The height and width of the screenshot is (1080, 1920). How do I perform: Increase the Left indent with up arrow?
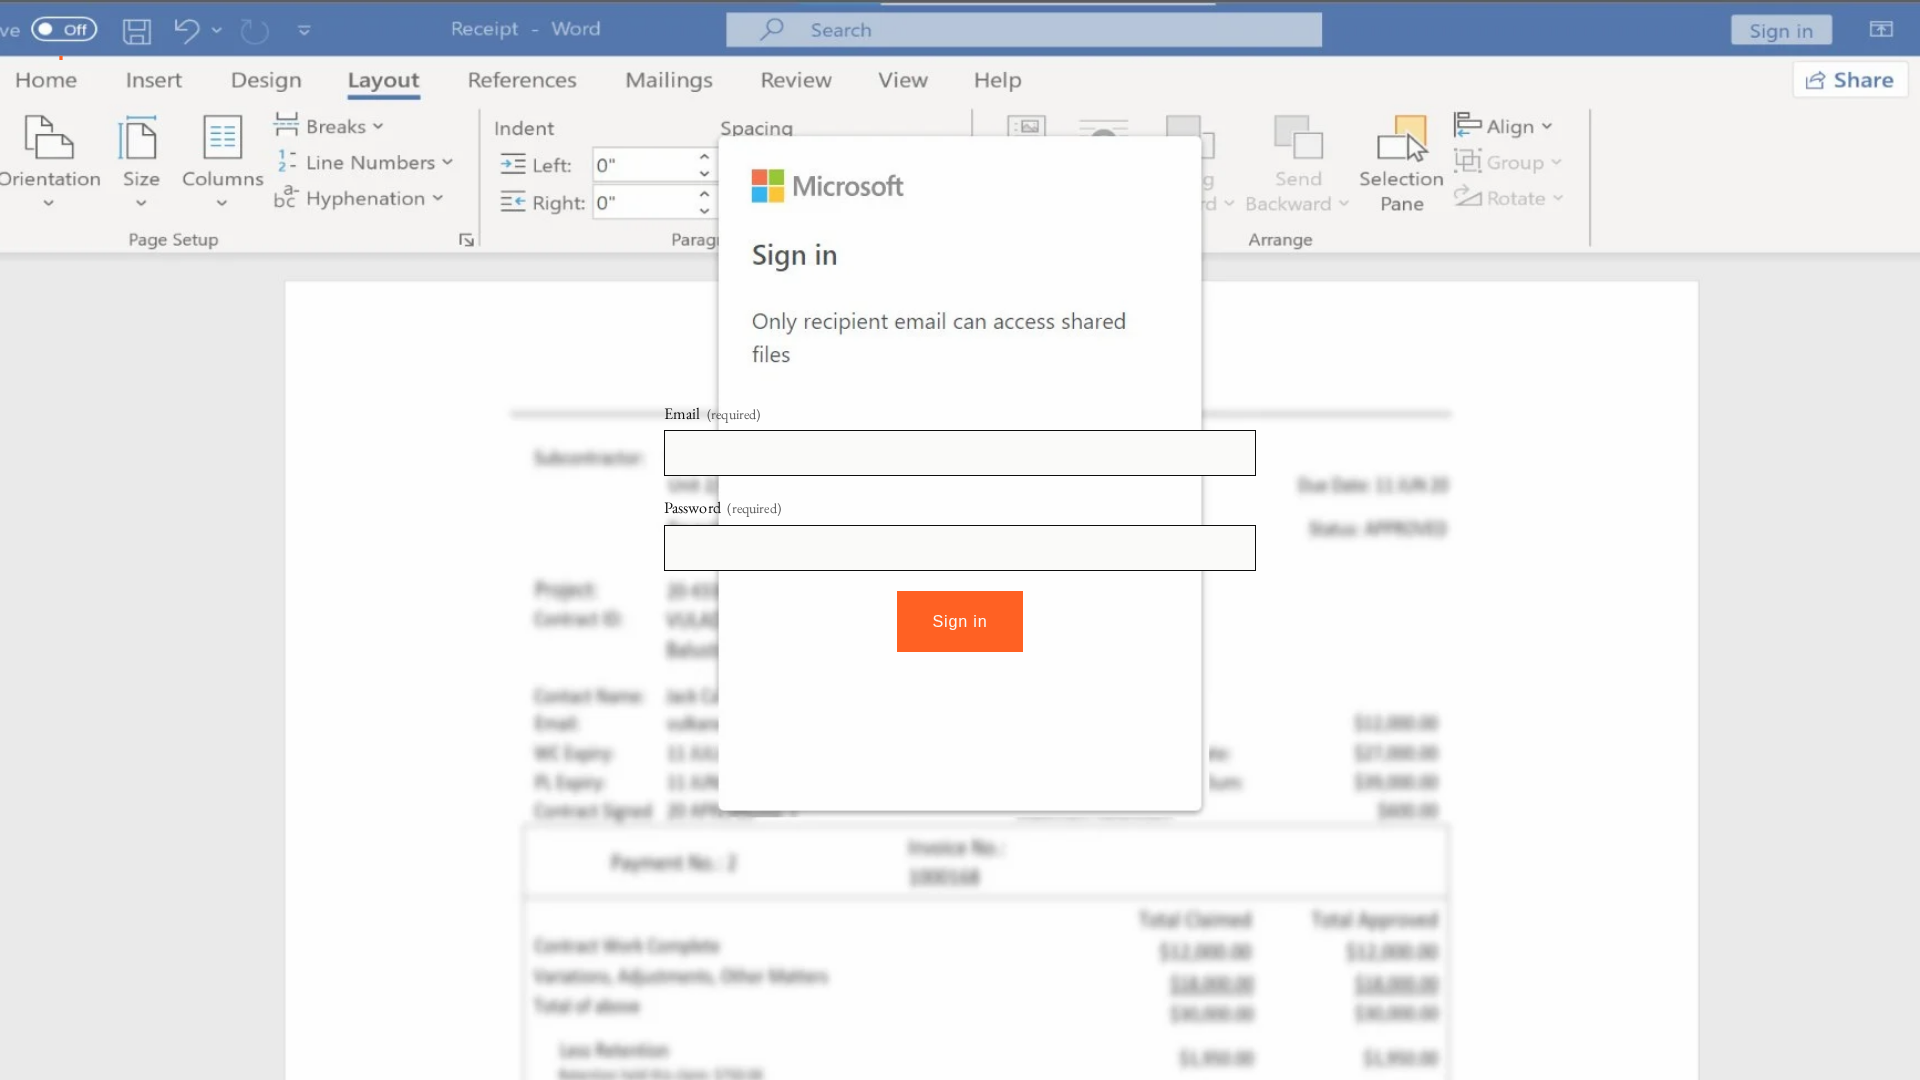(x=704, y=157)
